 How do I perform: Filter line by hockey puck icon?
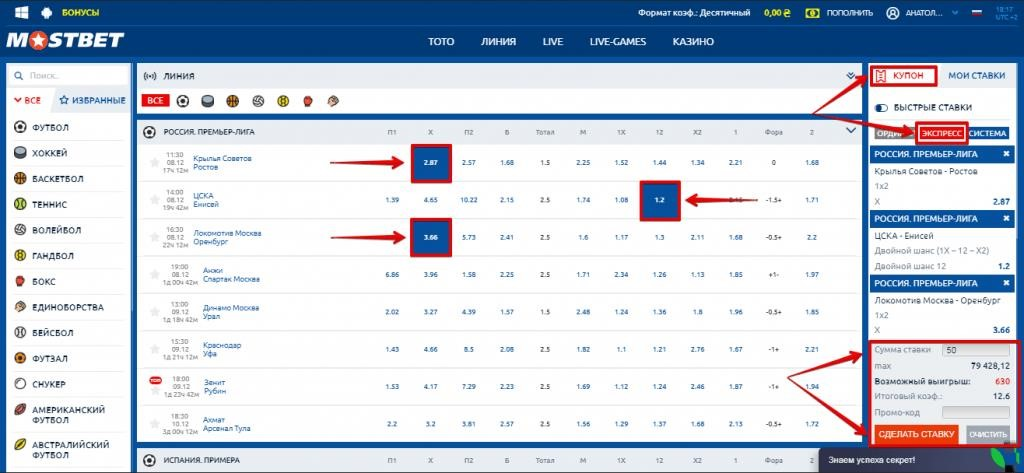click(207, 101)
